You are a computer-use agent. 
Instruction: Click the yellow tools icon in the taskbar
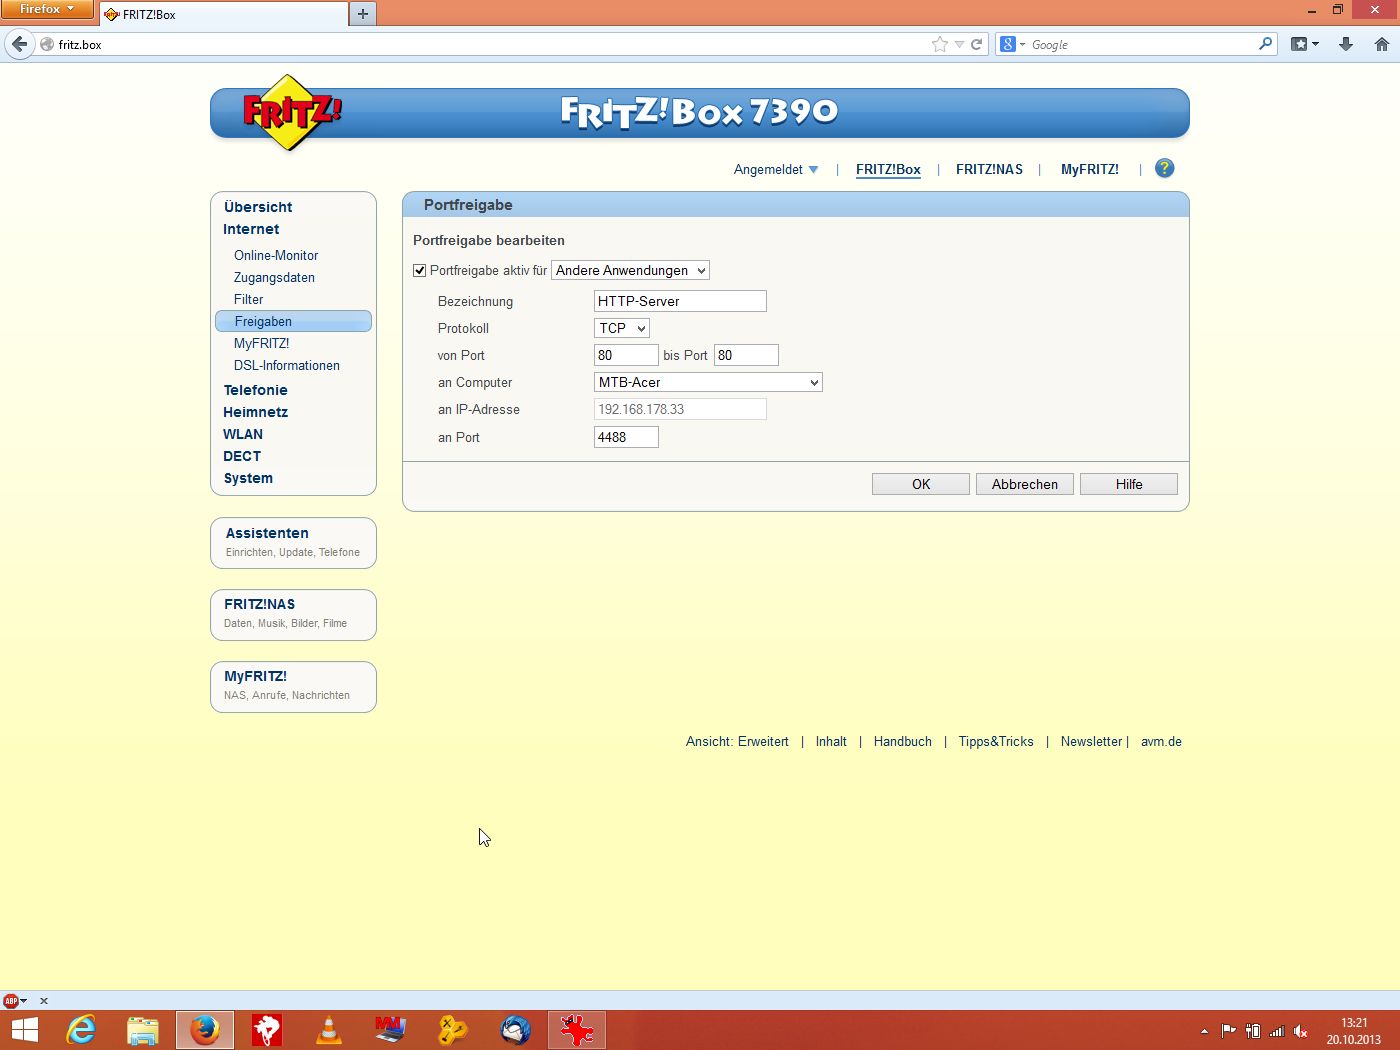click(453, 1030)
